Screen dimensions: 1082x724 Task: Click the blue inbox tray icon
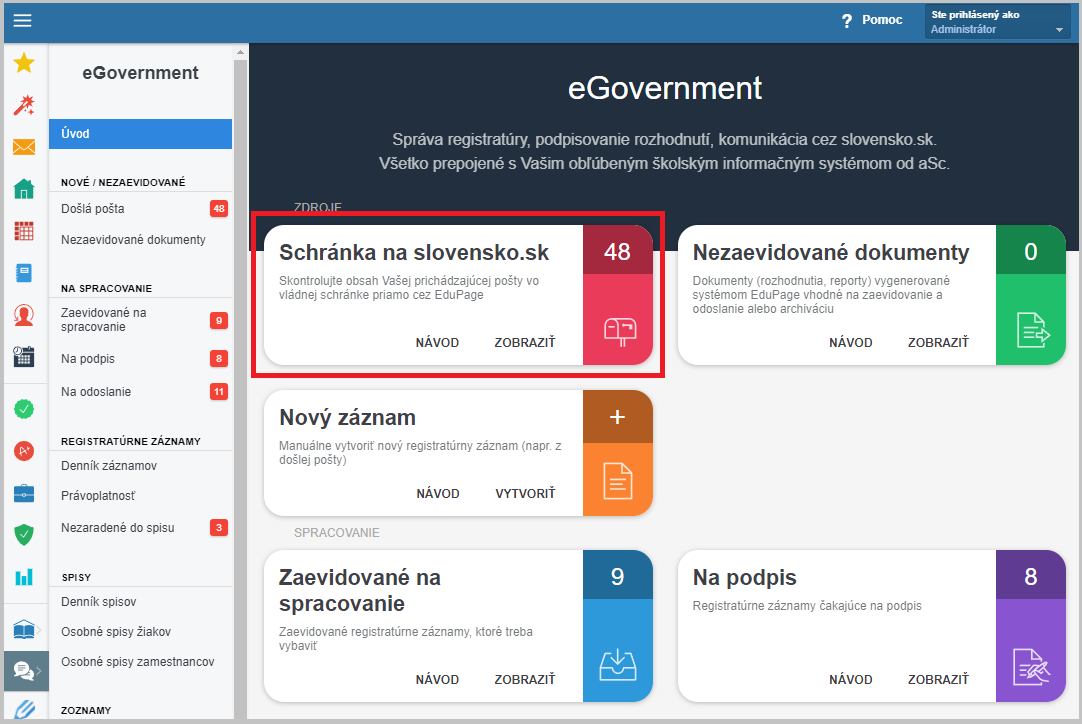point(618,665)
